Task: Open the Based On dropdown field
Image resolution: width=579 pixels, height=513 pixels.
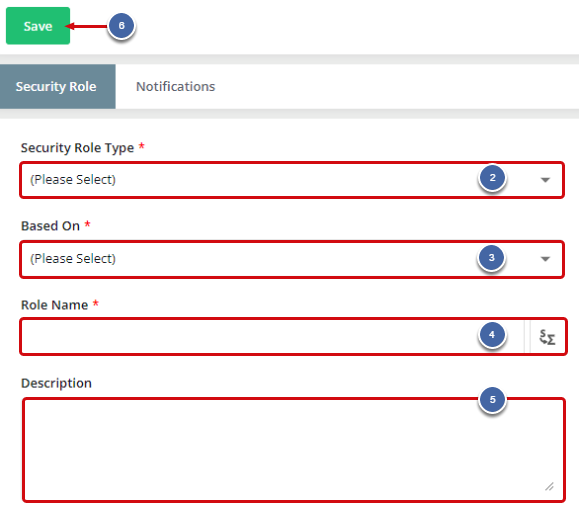Action: coord(292,259)
